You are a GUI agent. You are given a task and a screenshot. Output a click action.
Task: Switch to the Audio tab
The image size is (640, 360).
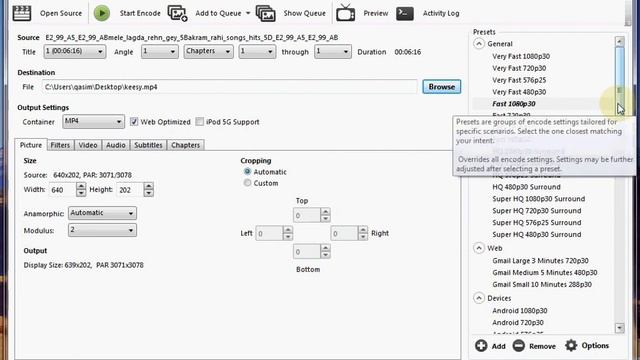[x=116, y=145]
